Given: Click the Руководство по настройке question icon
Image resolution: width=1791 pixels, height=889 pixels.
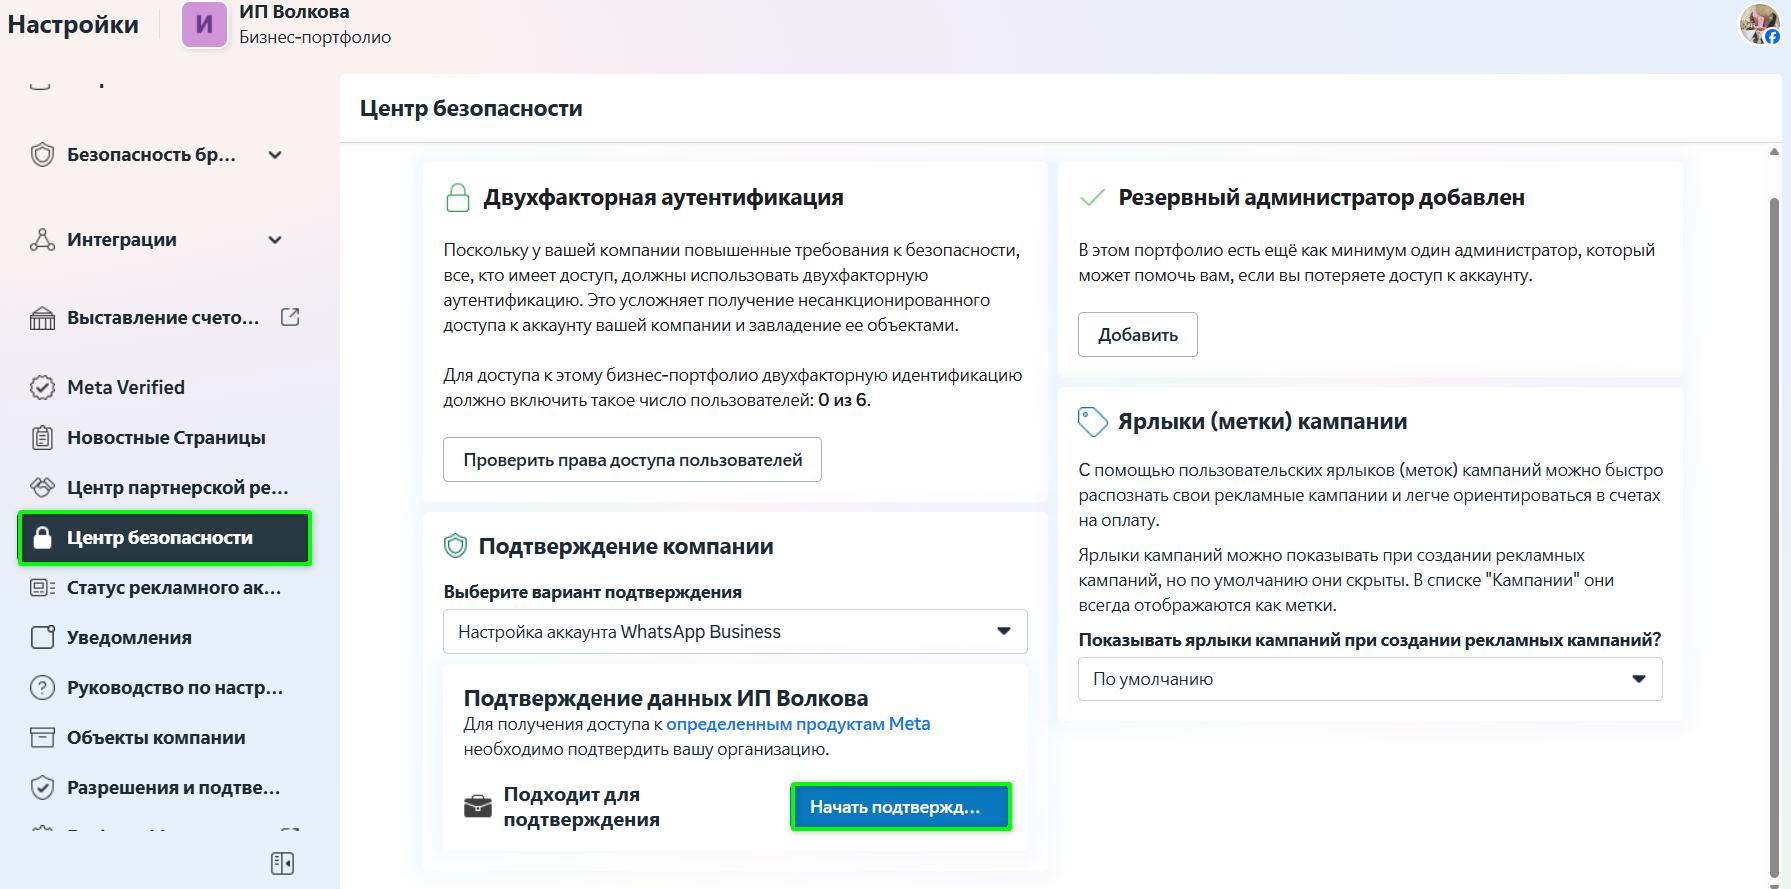Looking at the screenshot, I should pyautogui.click(x=42, y=687).
